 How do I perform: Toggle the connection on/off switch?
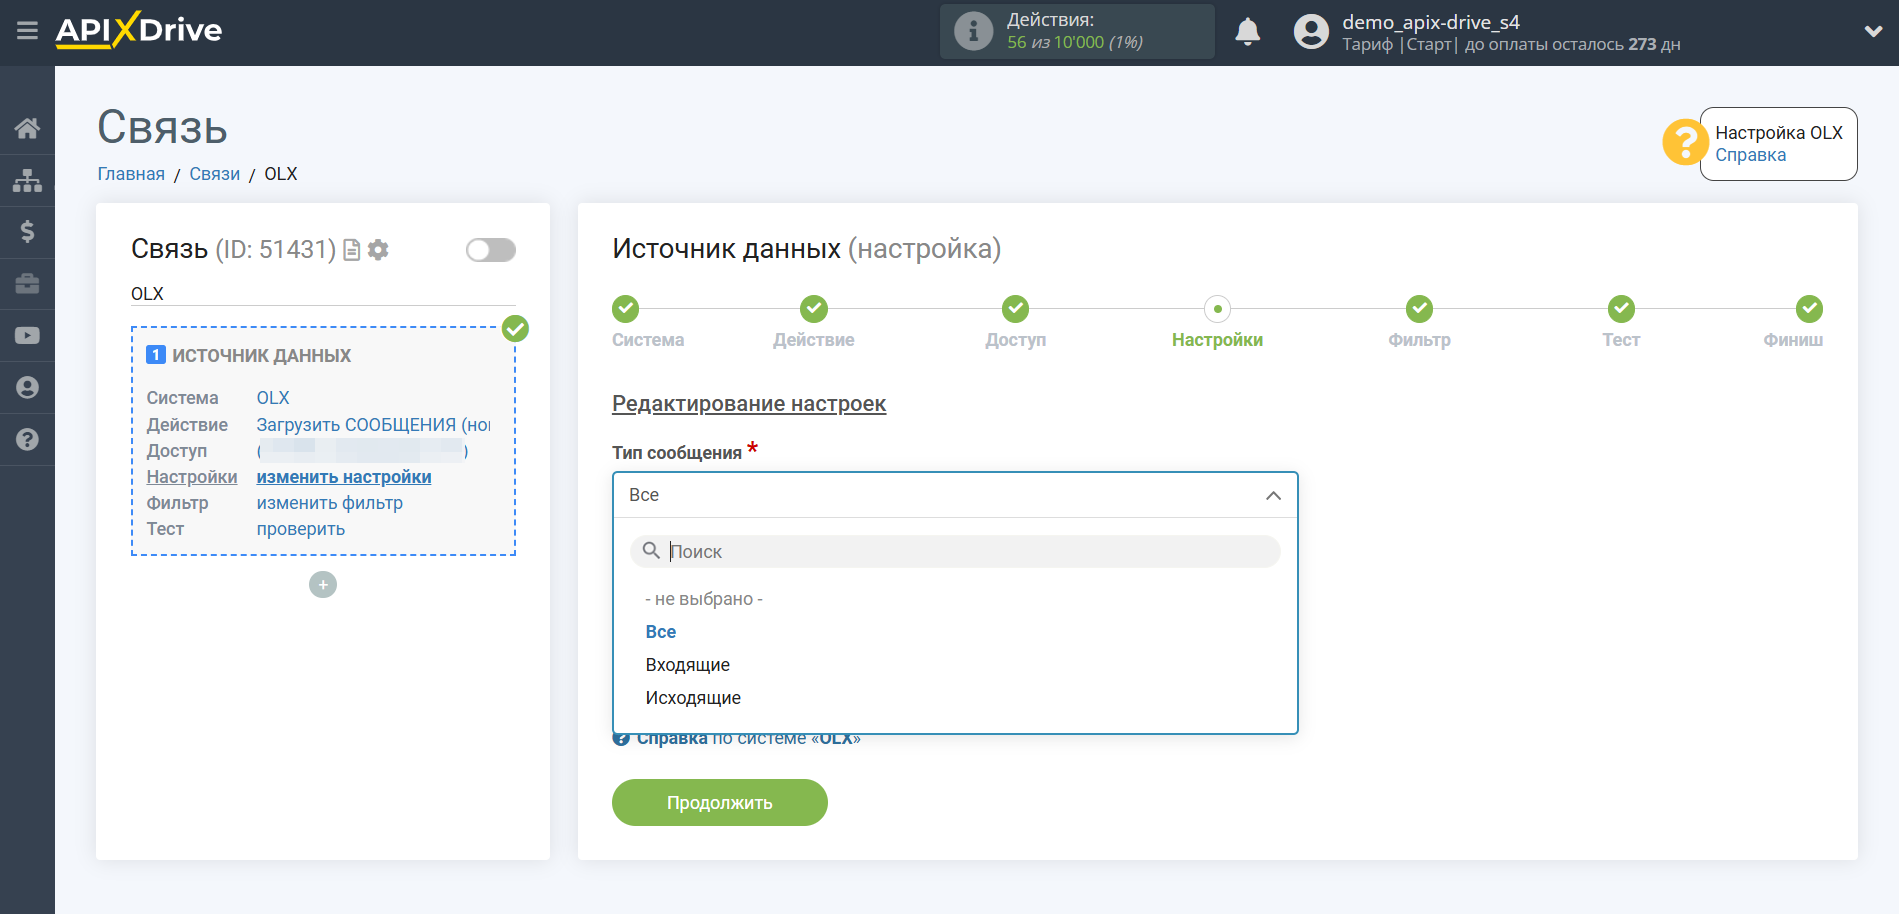491,250
